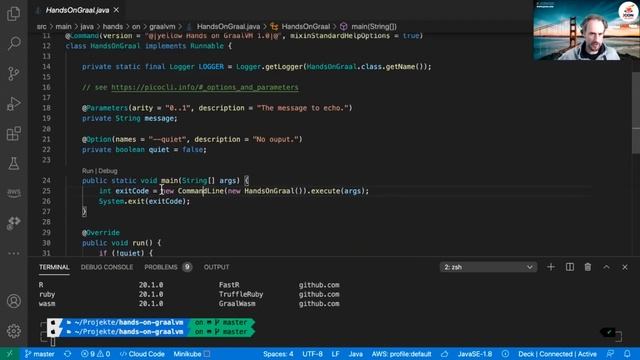The image size is (640, 360).
Task: Switch to the TERMINAL tab
Action: pyautogui.click(x=54, y=267)
